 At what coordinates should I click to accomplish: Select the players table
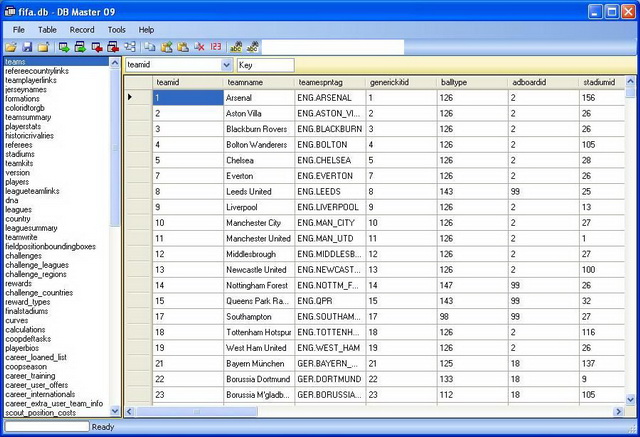17,182
